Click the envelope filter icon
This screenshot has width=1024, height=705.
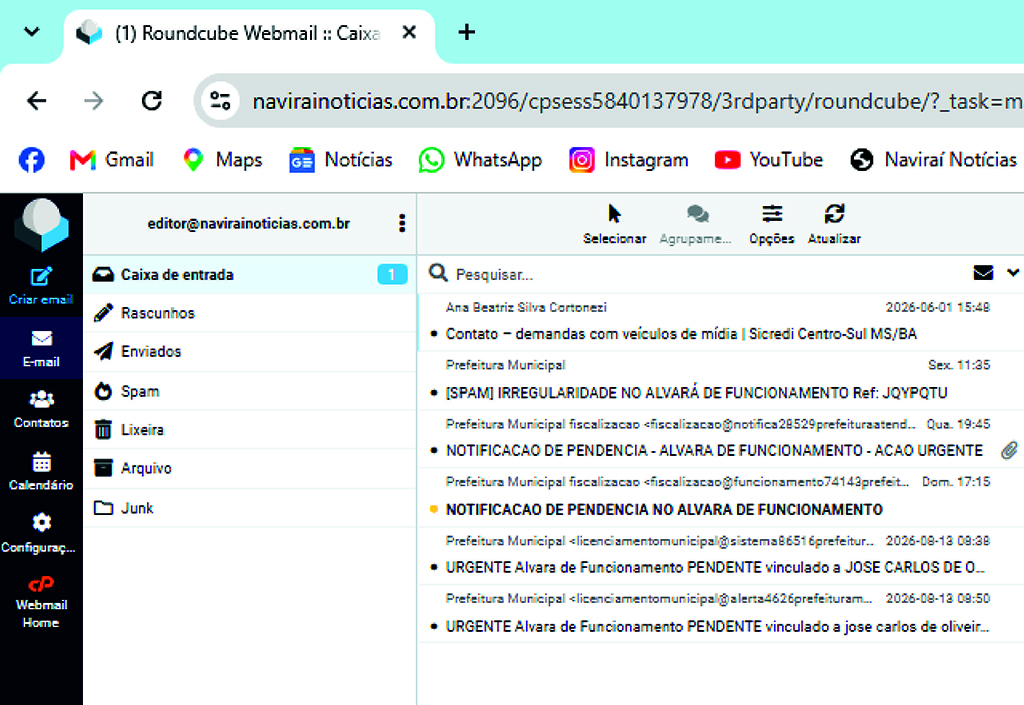[x=983, y=273]
